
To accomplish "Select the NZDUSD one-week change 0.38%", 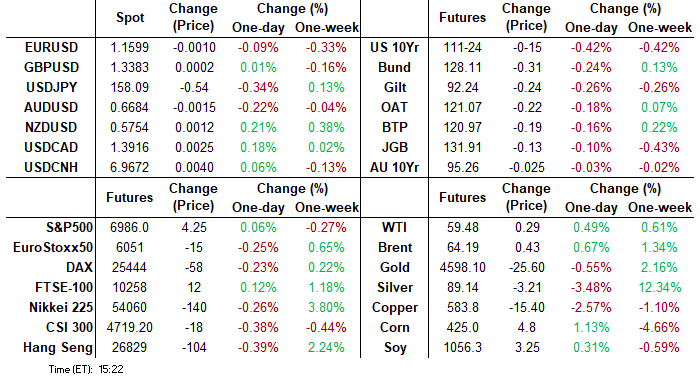I will pos(326,128).
